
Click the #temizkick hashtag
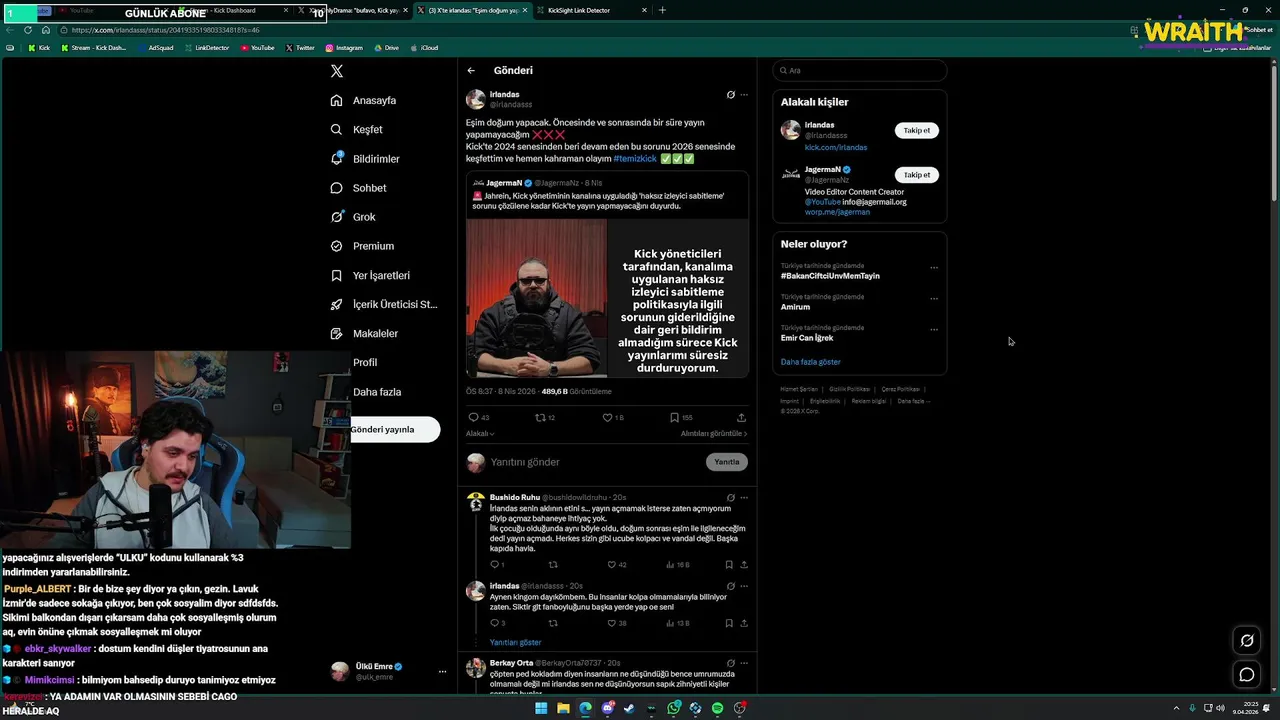(635, 159)
